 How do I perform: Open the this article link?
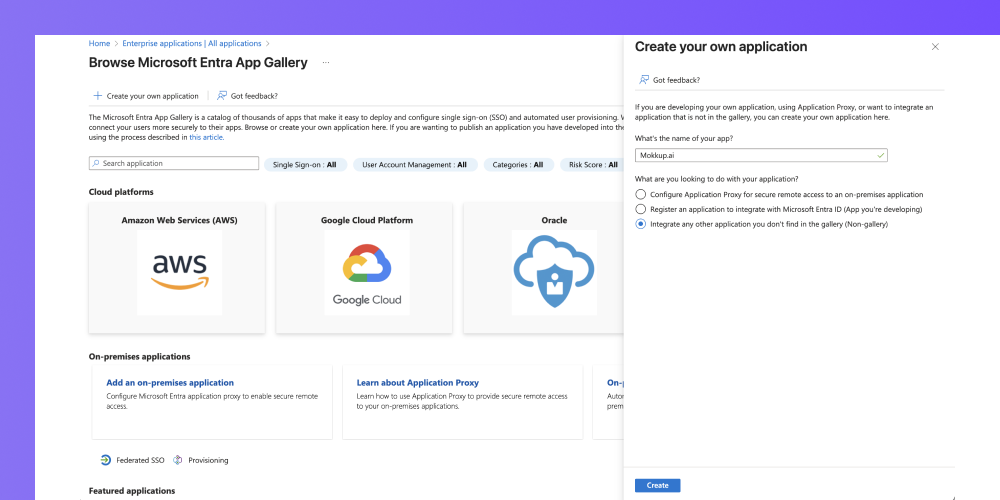pyautogui.click(x=206, y=137)
